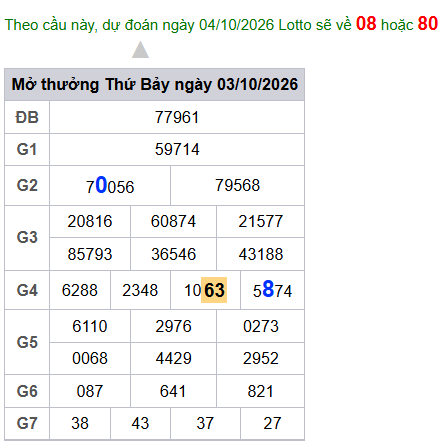Select G5 number 2976
The height and width of the screenshot is (446, 447).
point(173,326)
